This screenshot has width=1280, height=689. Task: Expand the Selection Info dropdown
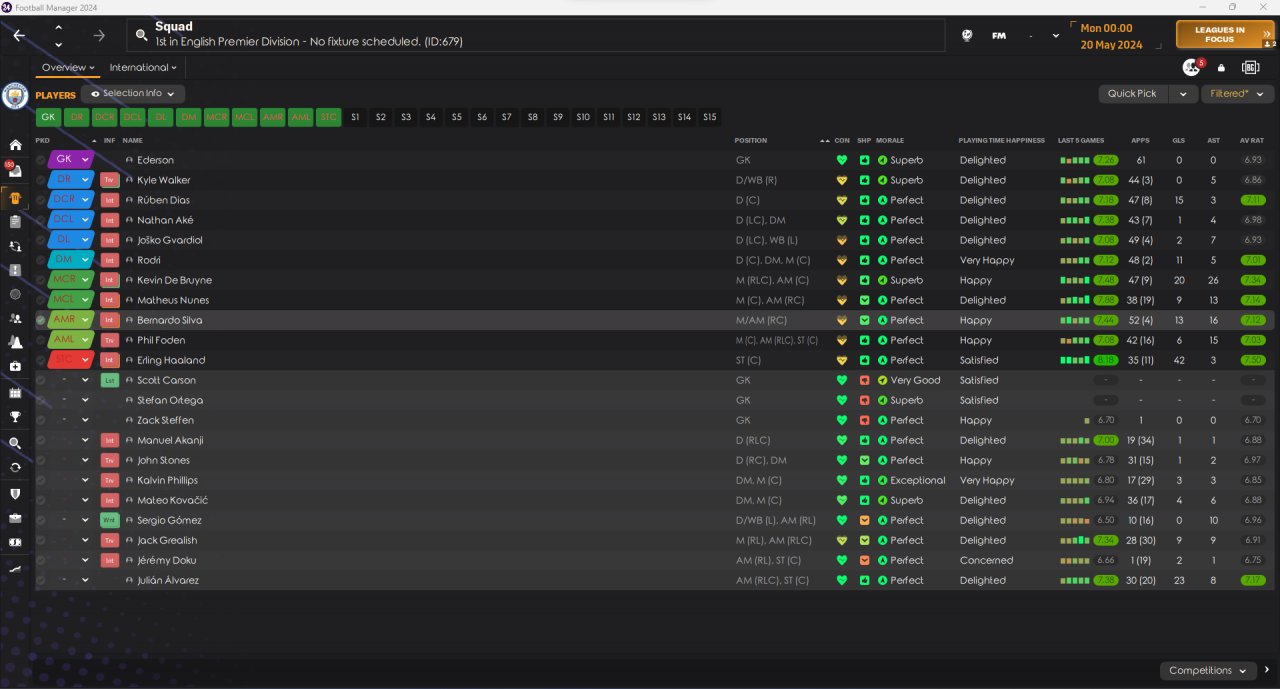coord(133,93)
